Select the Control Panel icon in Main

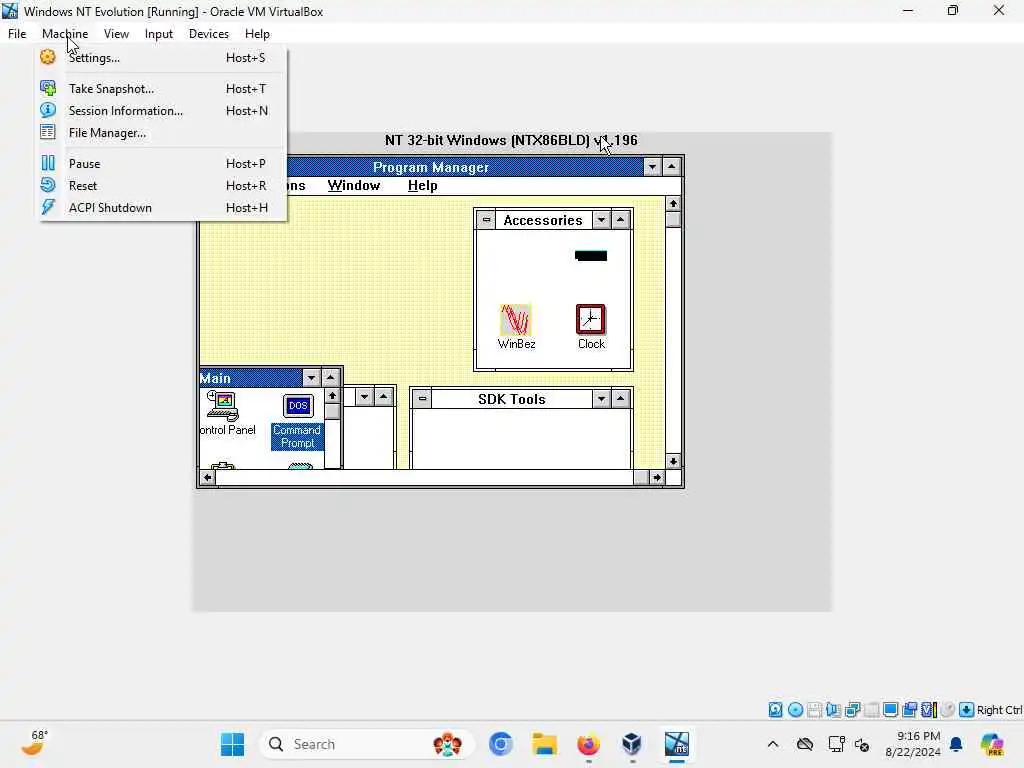tap(227, 413)
